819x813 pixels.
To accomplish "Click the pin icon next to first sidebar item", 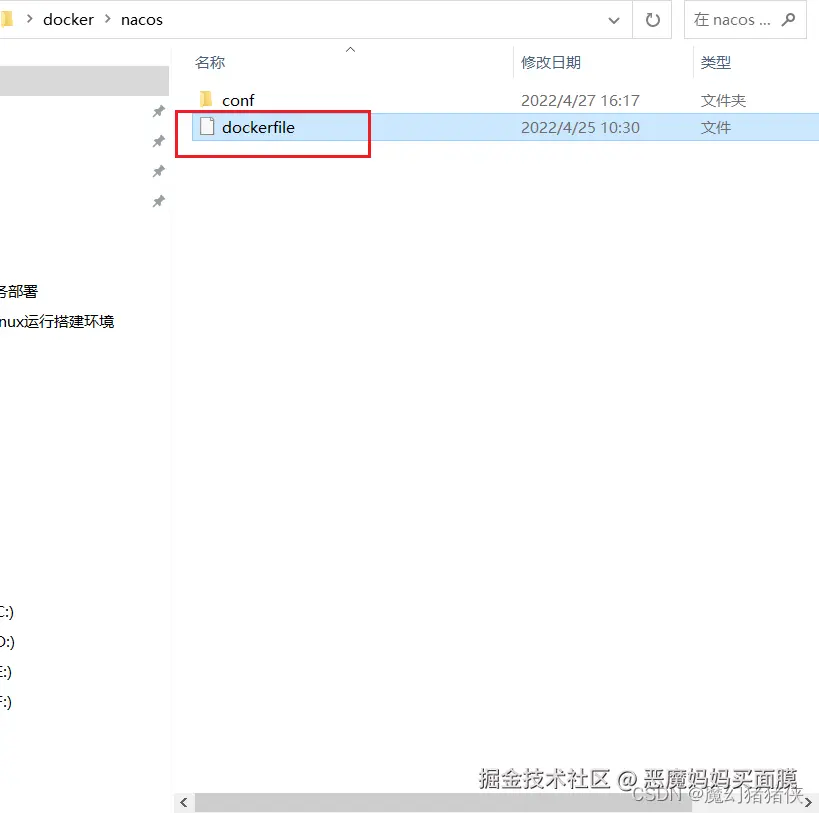I will (158, 111).
